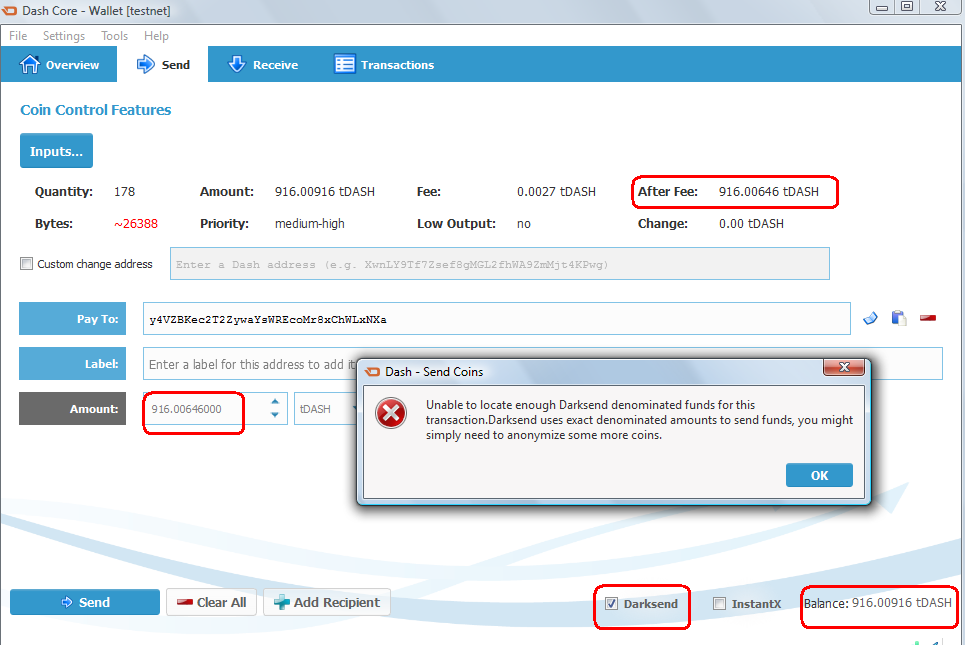Increase the amount with the up arrow
The width and height of the screenshot is (965, 645).
coord(275,401)
